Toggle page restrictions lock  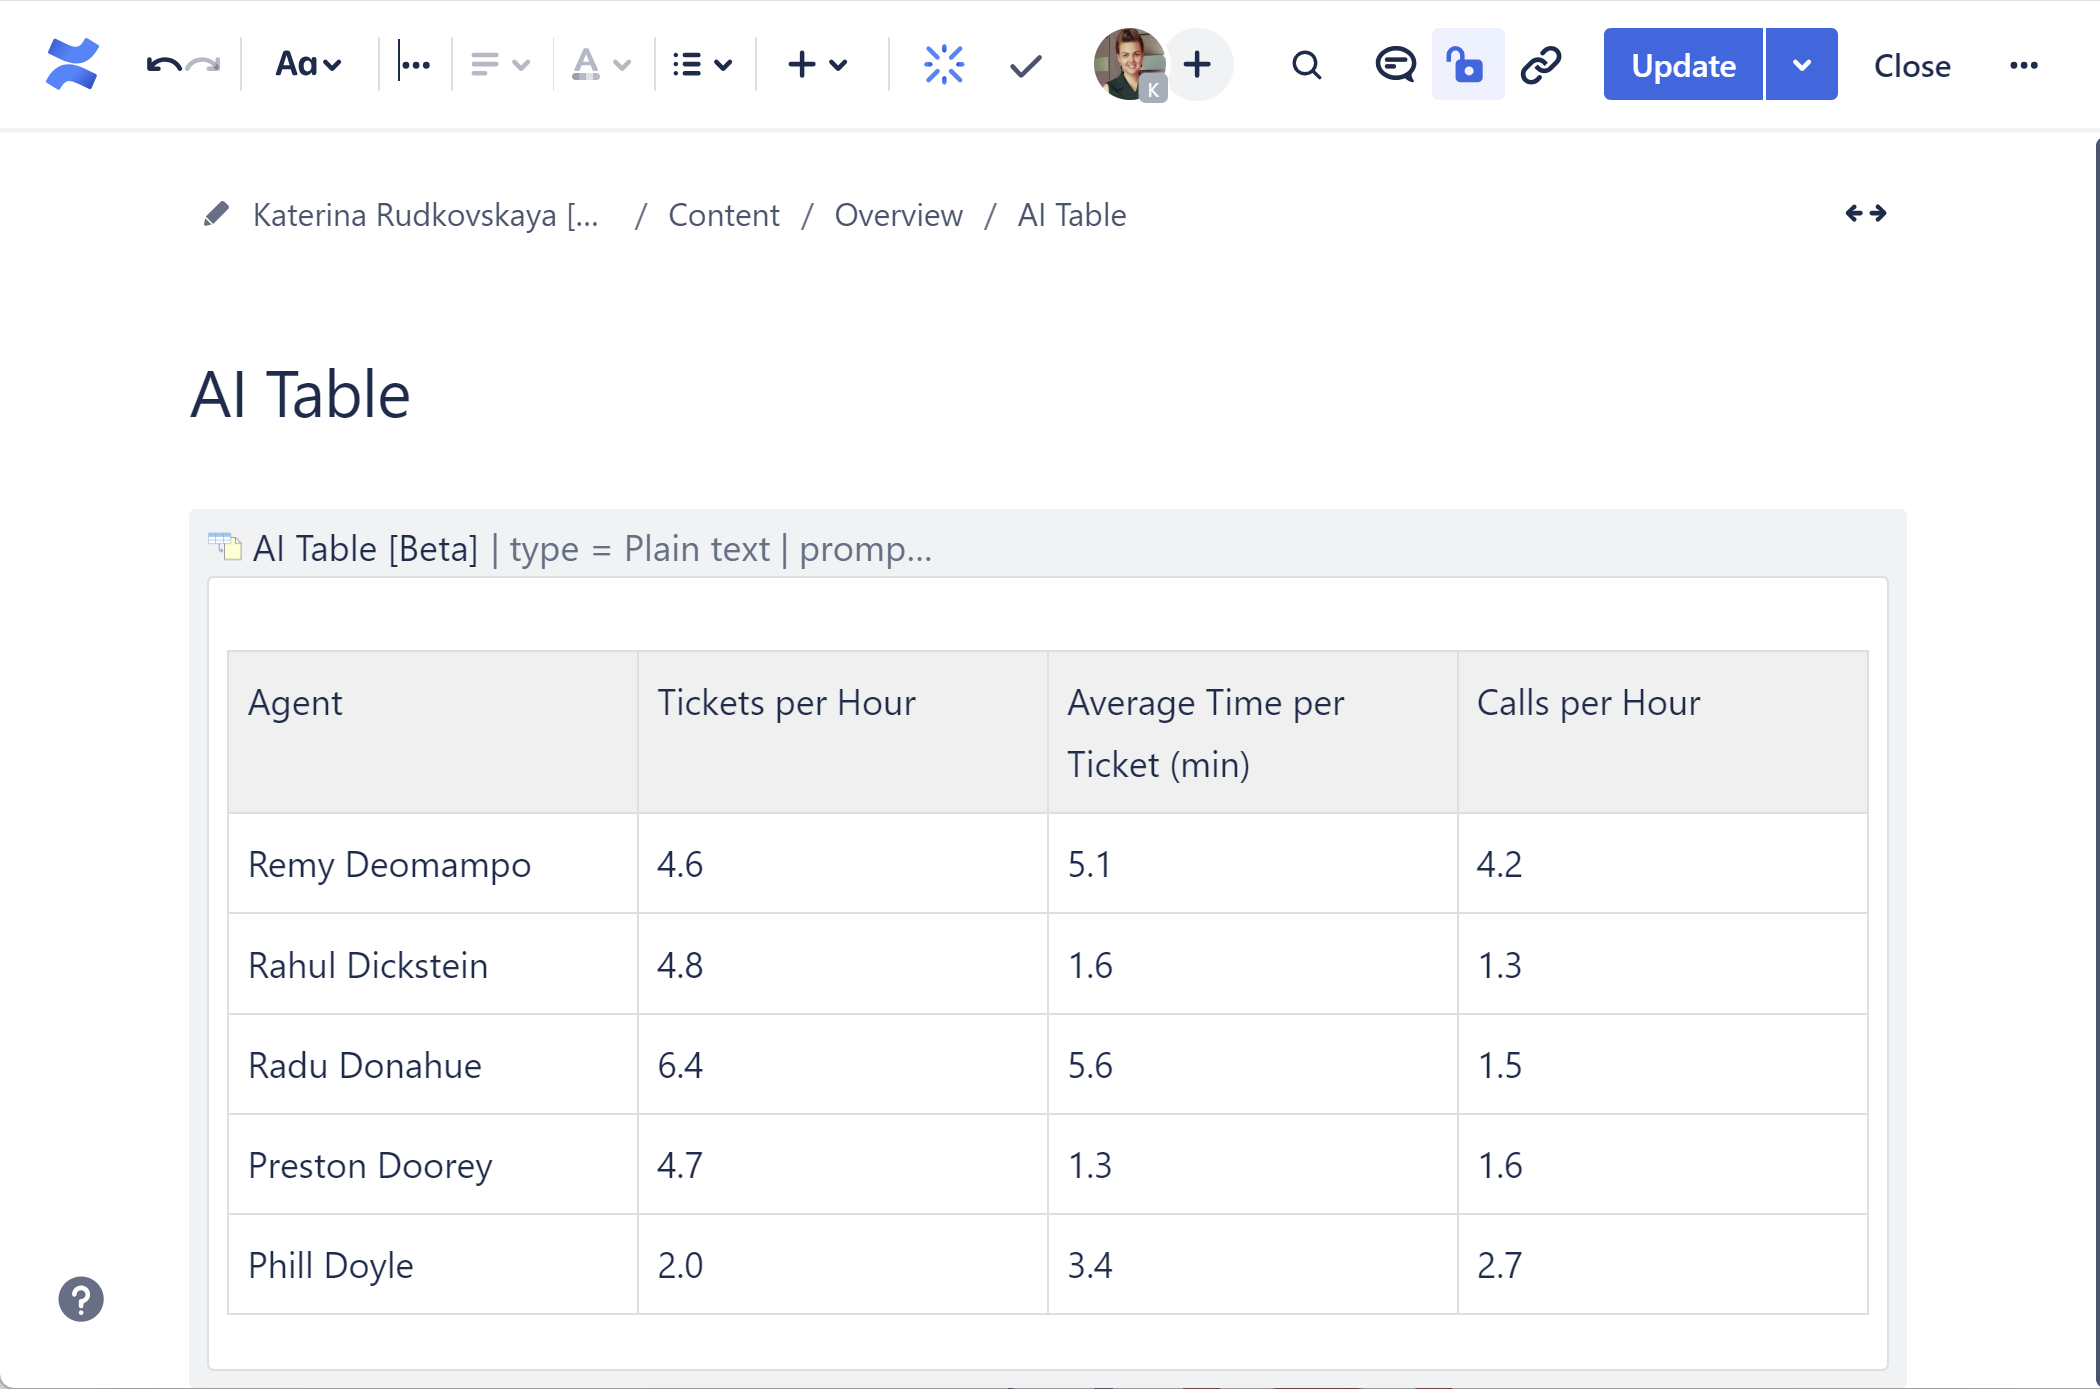click(x=1466, y=65)
